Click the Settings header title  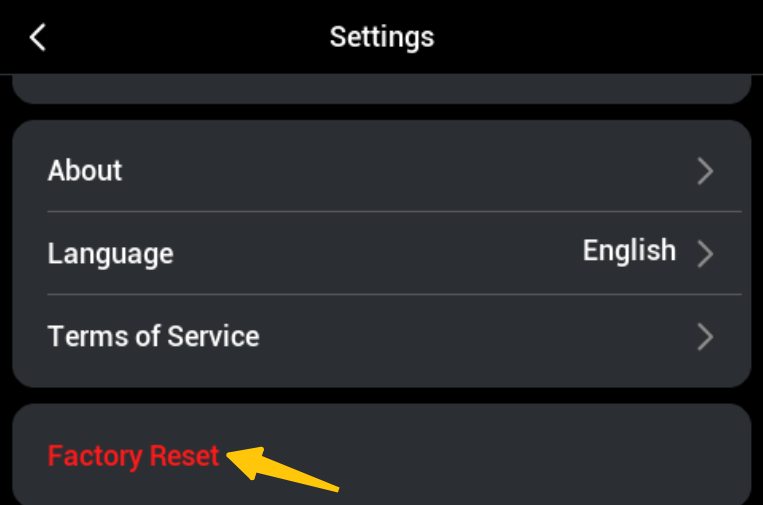click(382, 38)
